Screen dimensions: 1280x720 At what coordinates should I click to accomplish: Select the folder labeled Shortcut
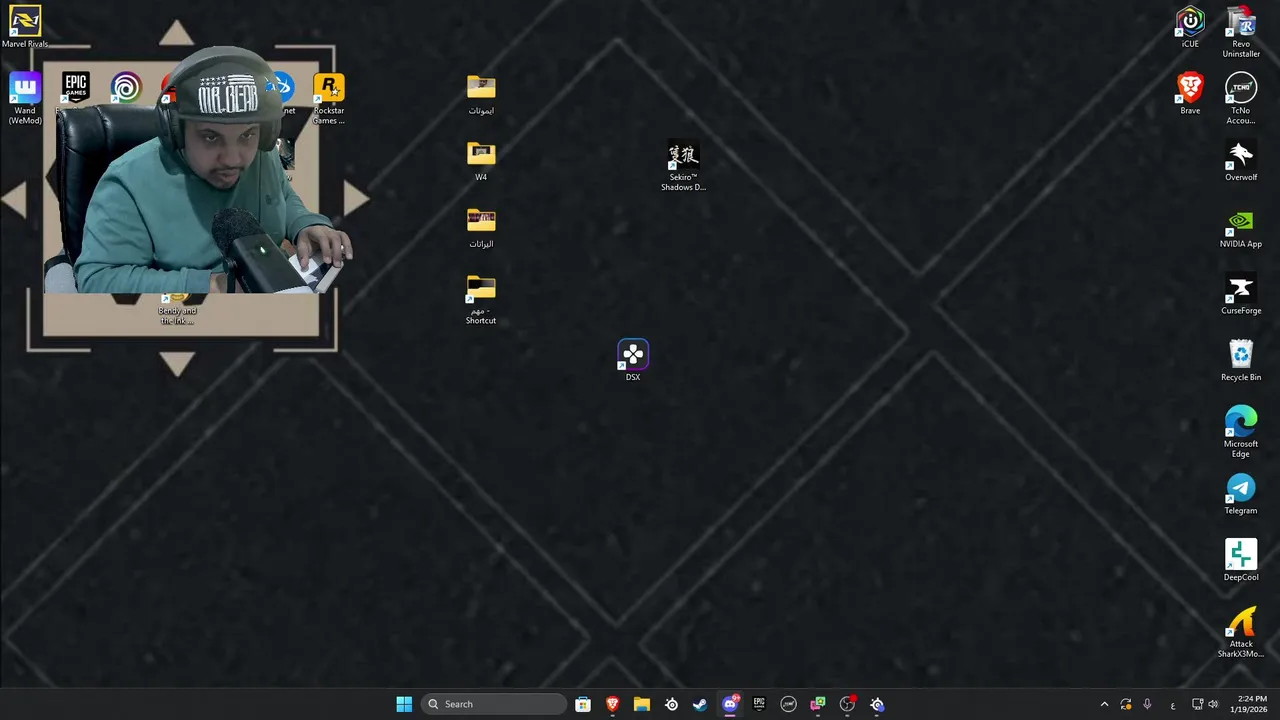point(481,300)
